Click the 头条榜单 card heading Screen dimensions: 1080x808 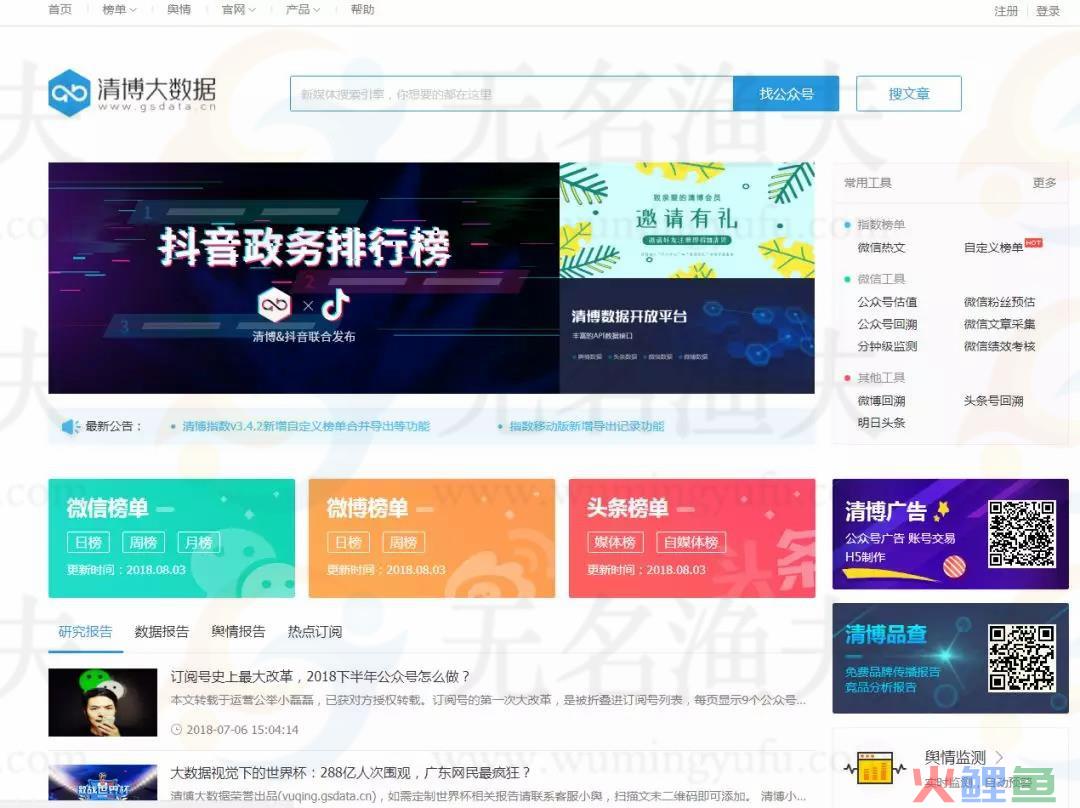point(627,508)
